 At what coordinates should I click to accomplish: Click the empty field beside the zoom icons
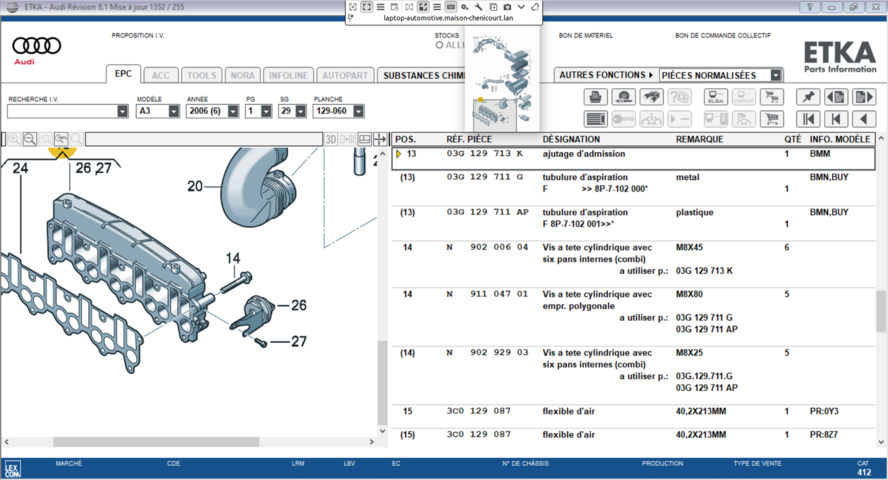[x=203, y=139]
